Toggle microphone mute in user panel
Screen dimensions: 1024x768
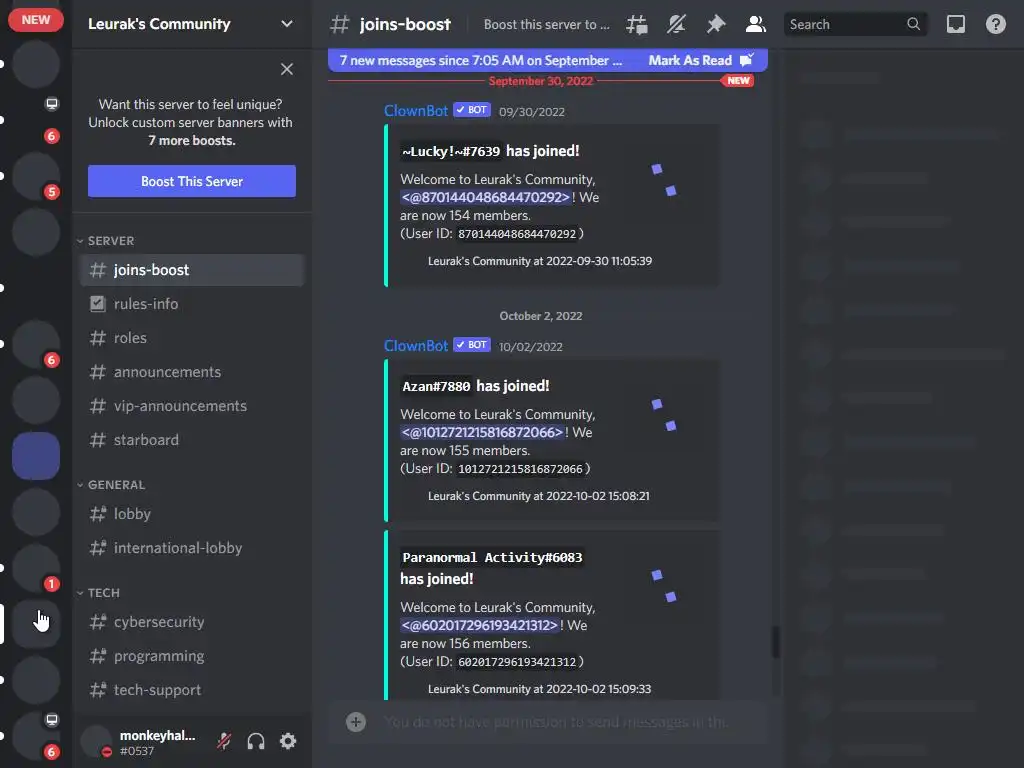coord(224,741)
